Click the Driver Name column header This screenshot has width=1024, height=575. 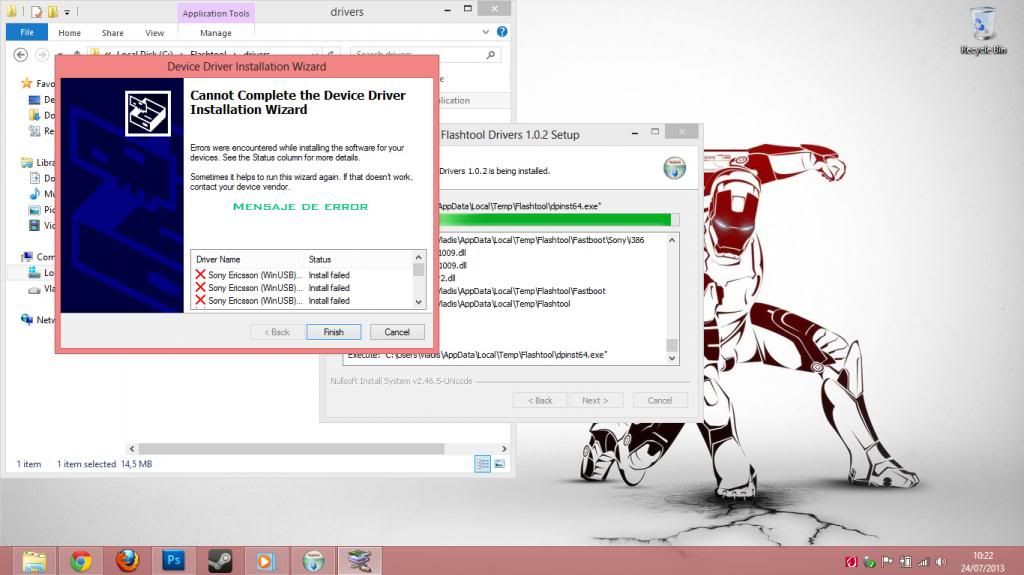click(x=217, y=259)
